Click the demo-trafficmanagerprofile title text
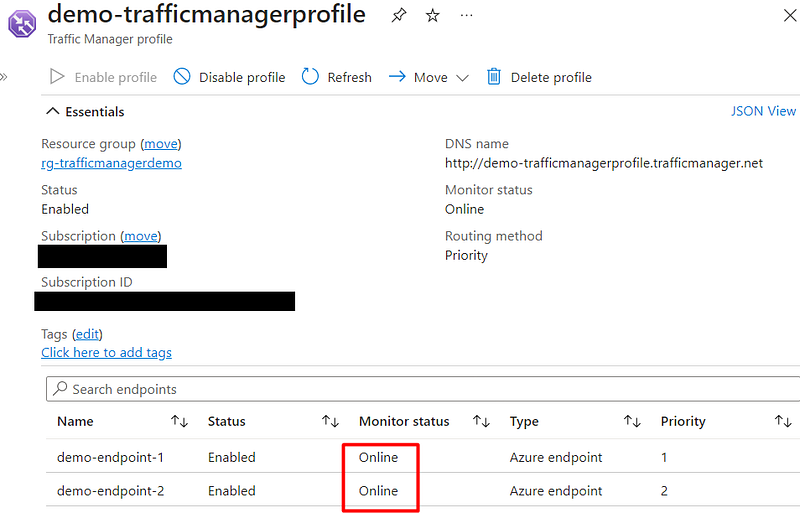800x517 pixels. pos(207,14)
